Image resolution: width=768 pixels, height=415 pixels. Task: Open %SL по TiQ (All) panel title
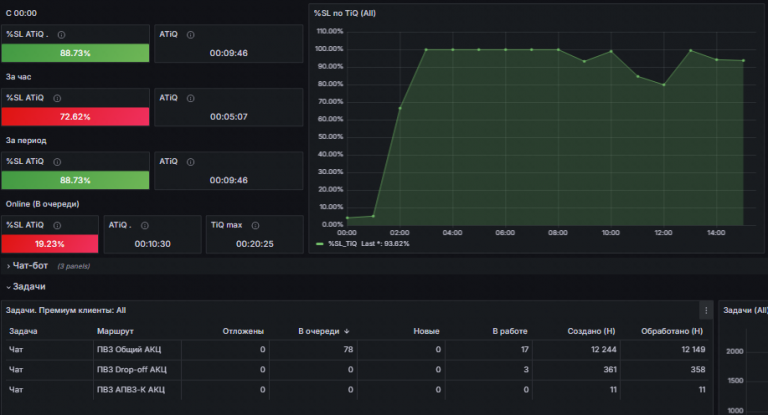345,13
